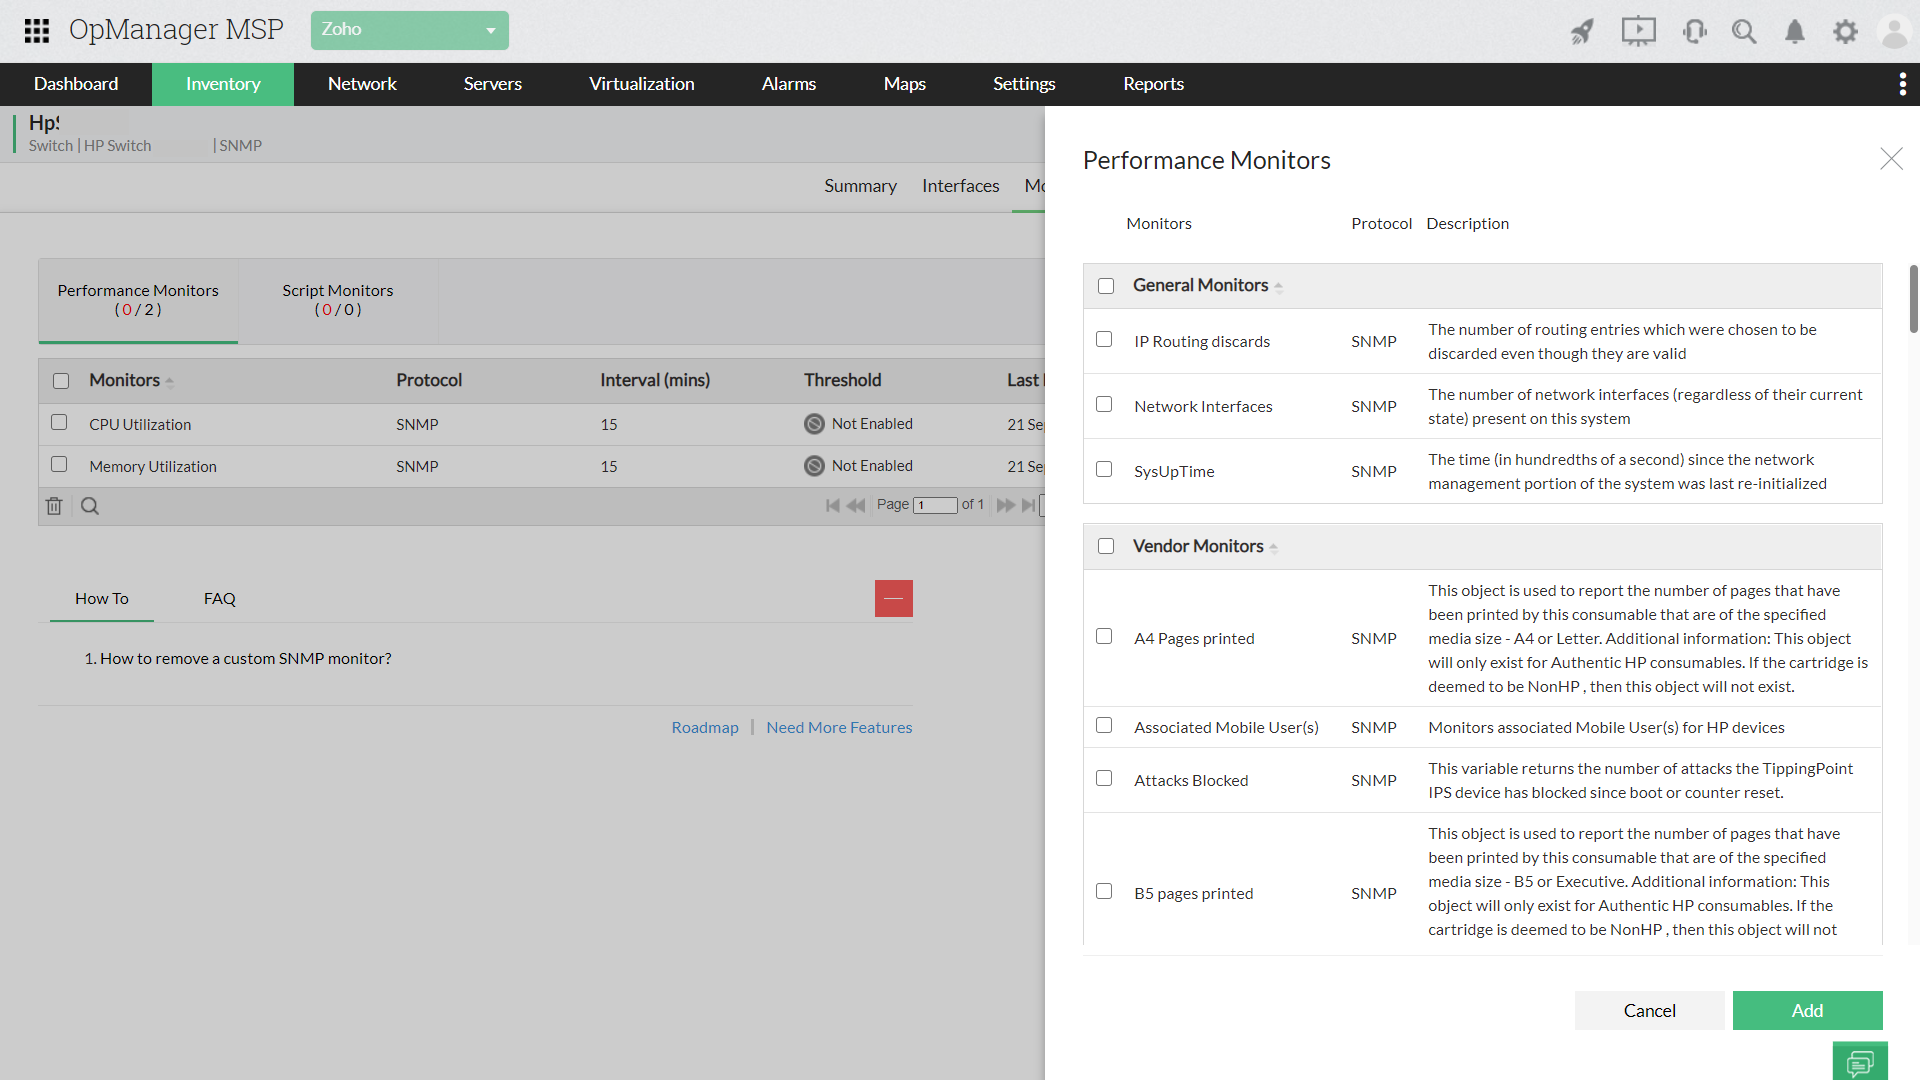Click the Page number input field
Image resolution: width=1920 pixels, height=1080 pixels.
point(936,506)
